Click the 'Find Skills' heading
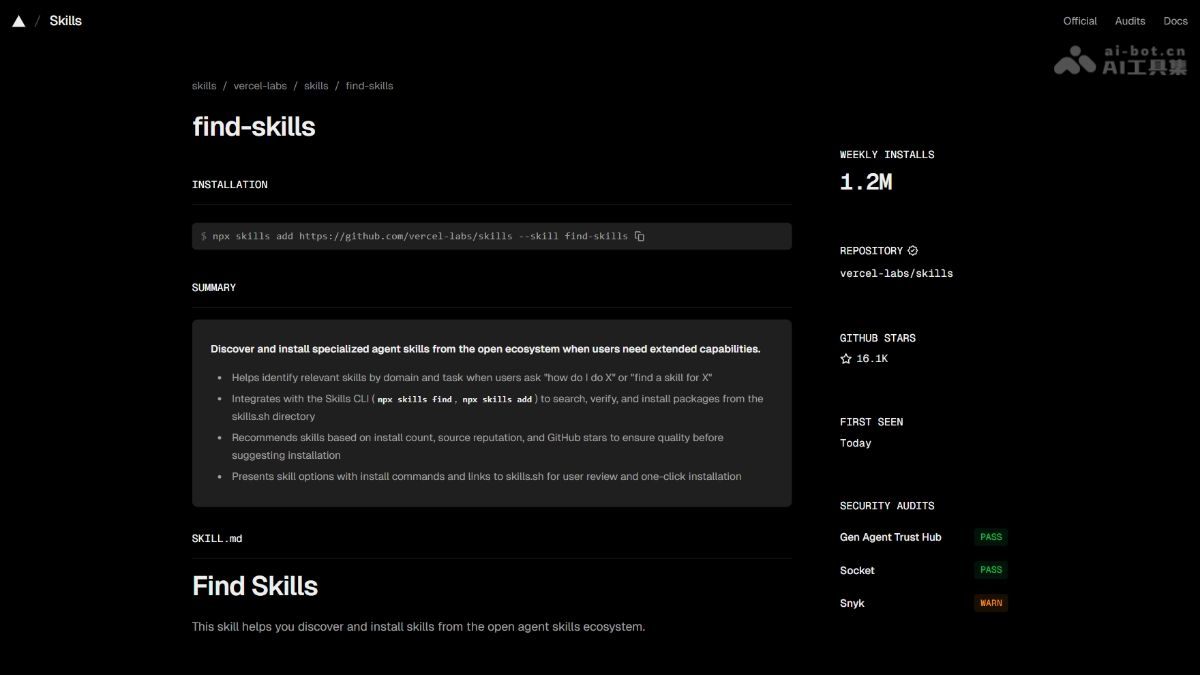The image size is (1200, 675). tap(255, 586)
